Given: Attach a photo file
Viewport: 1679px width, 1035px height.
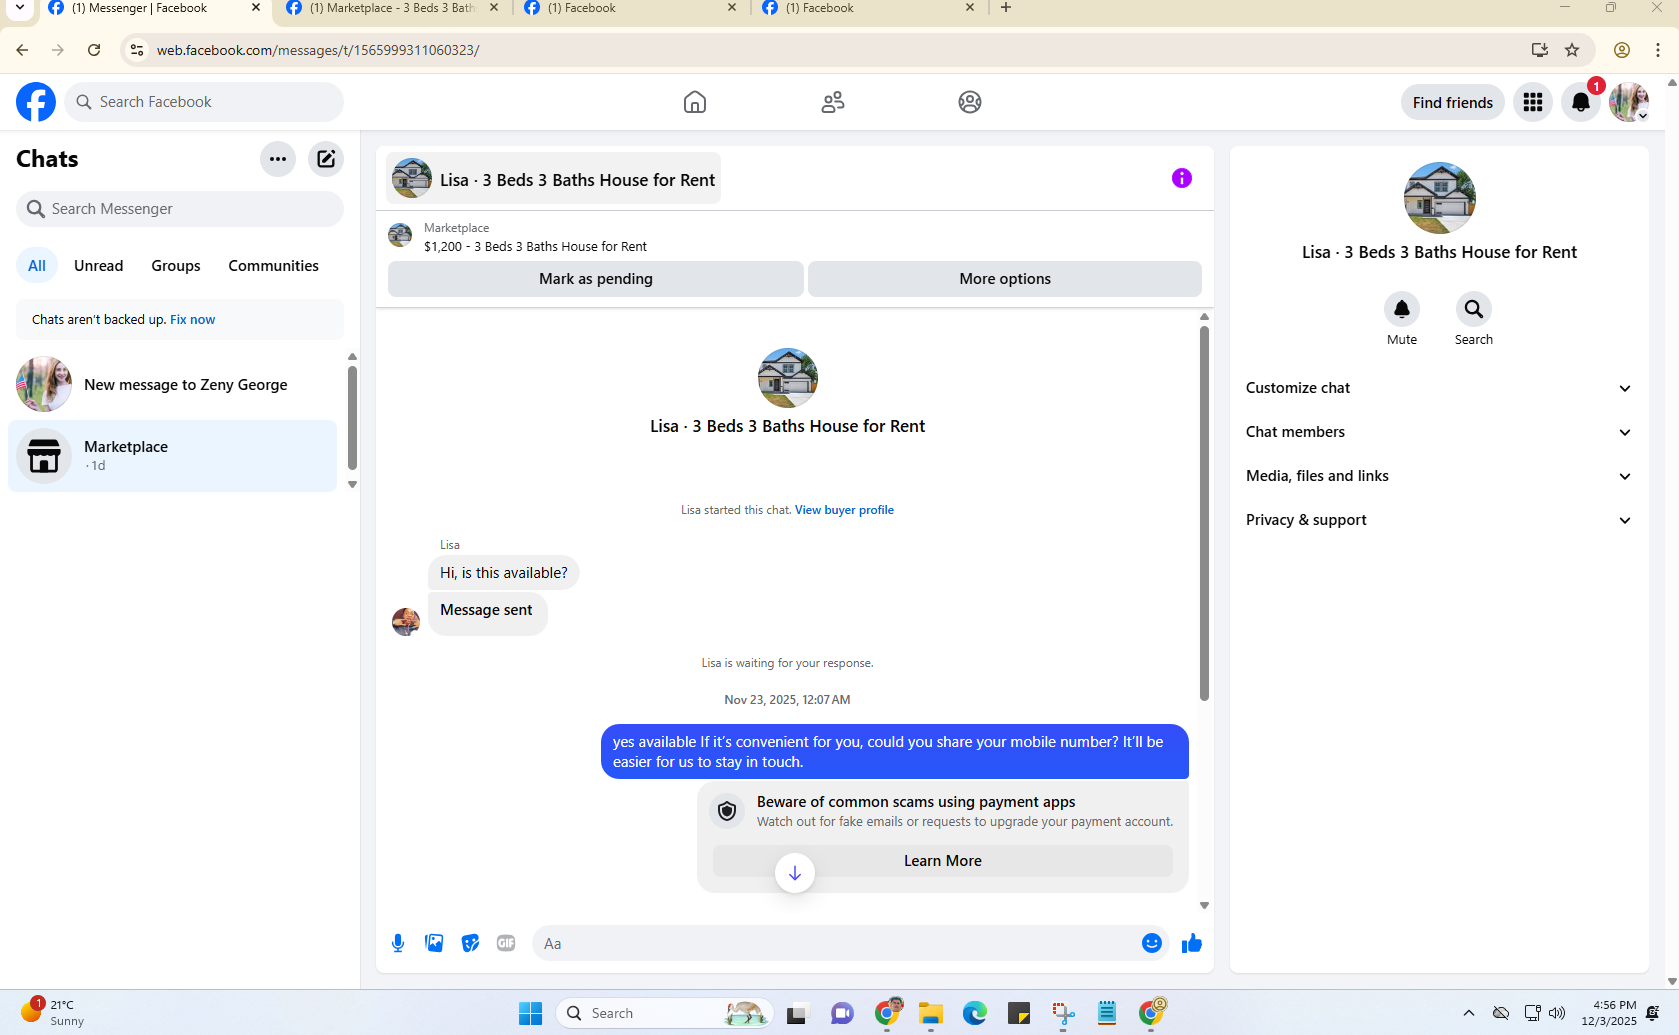Looking at the screenshot, I should click(434, 943).
